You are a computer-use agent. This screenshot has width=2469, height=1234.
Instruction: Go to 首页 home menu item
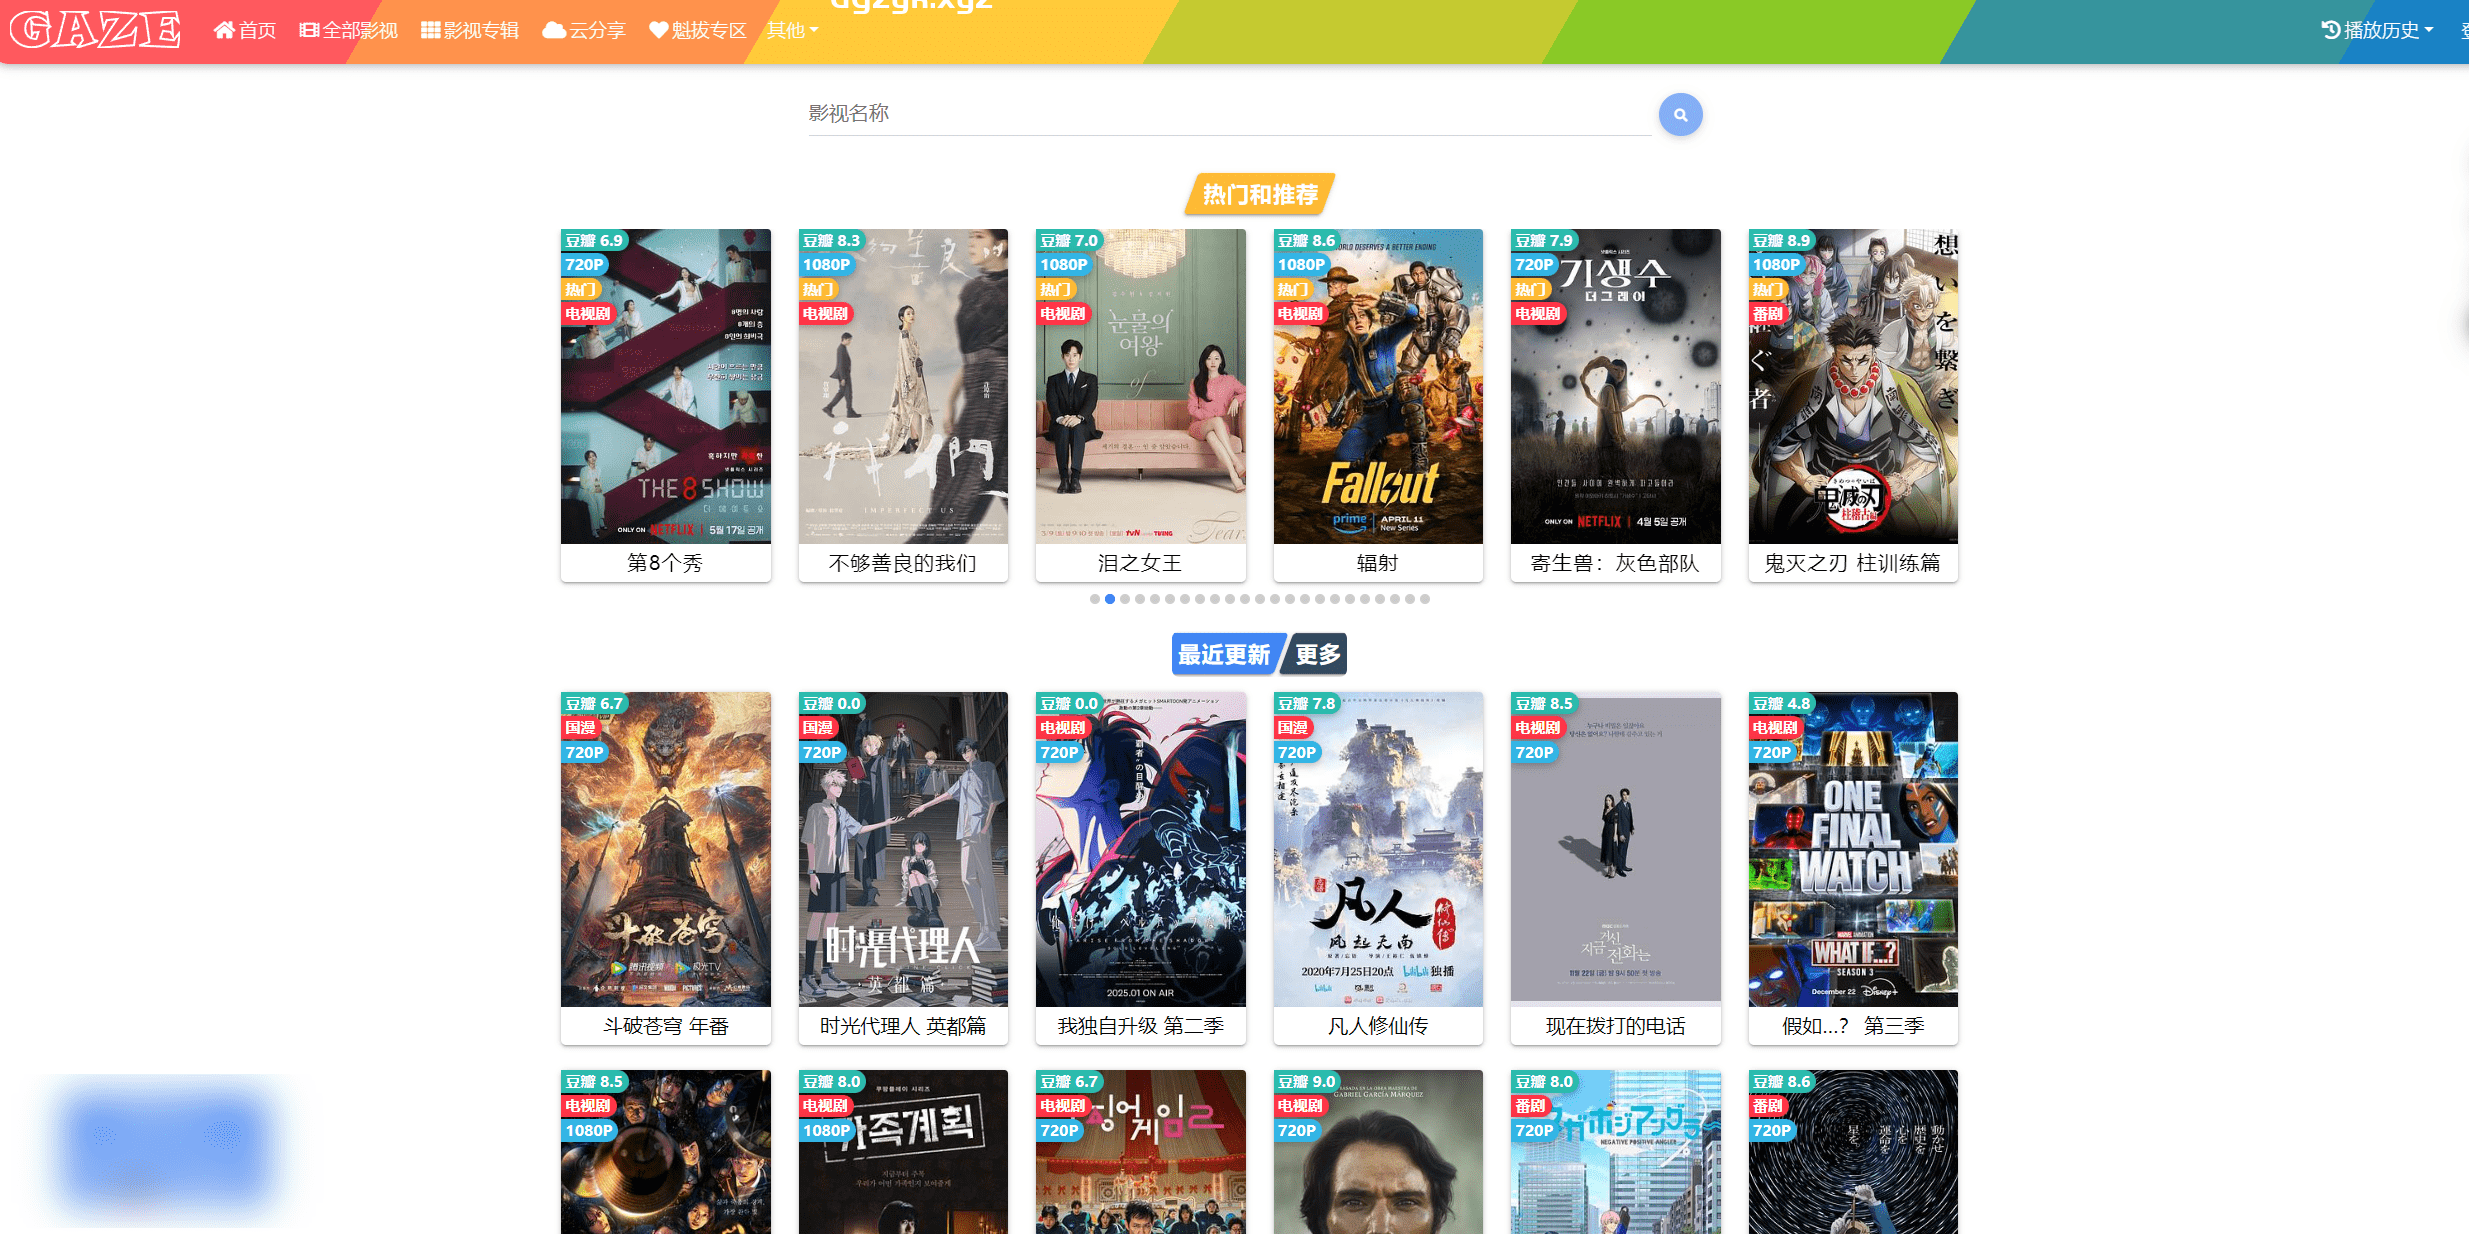(245, 30)
